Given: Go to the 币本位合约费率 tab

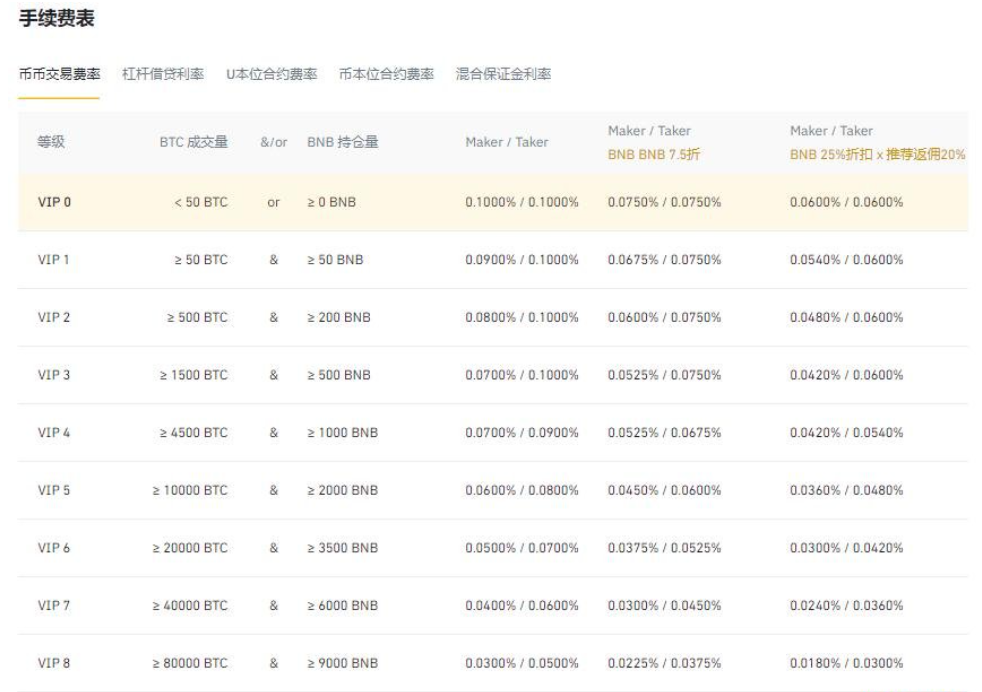Looking at the screenshot, I should (x=386, y=74).
